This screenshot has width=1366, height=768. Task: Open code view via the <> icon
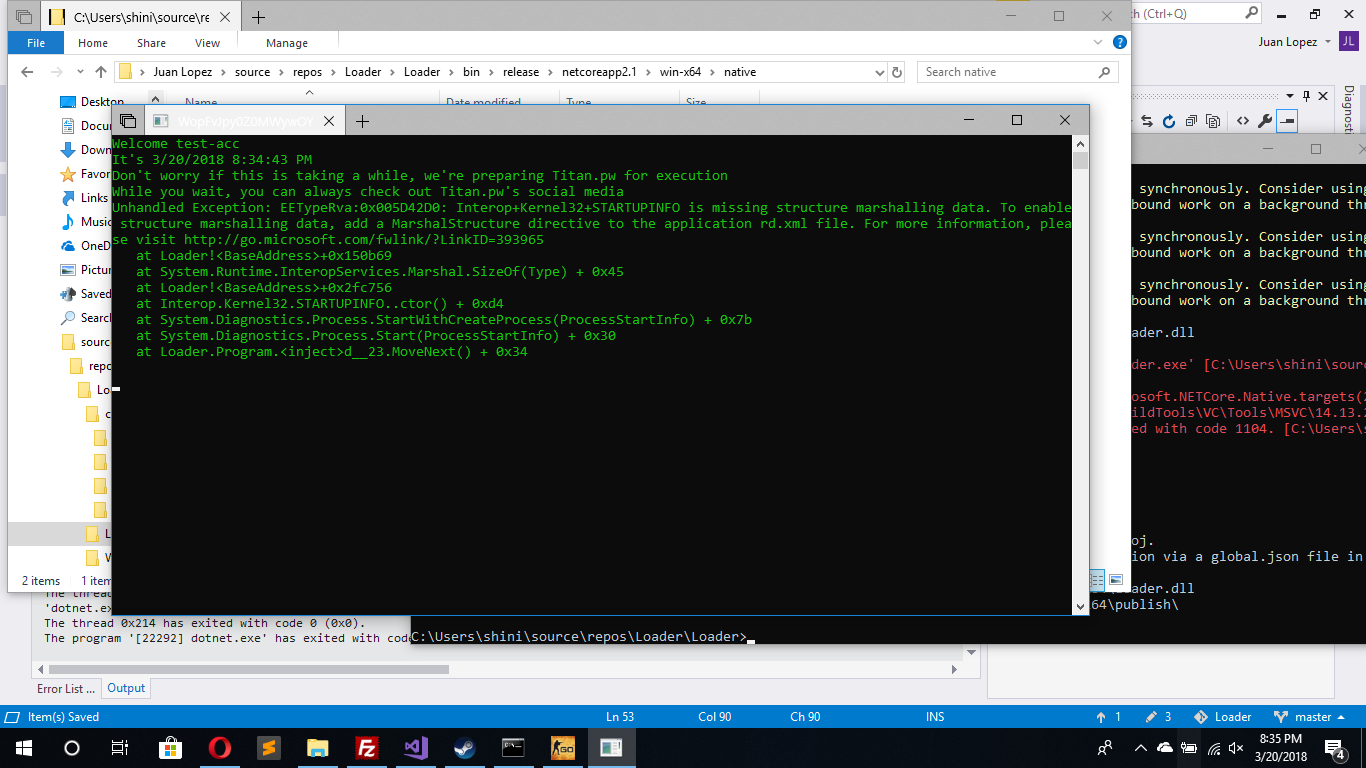click(1243, 120)
